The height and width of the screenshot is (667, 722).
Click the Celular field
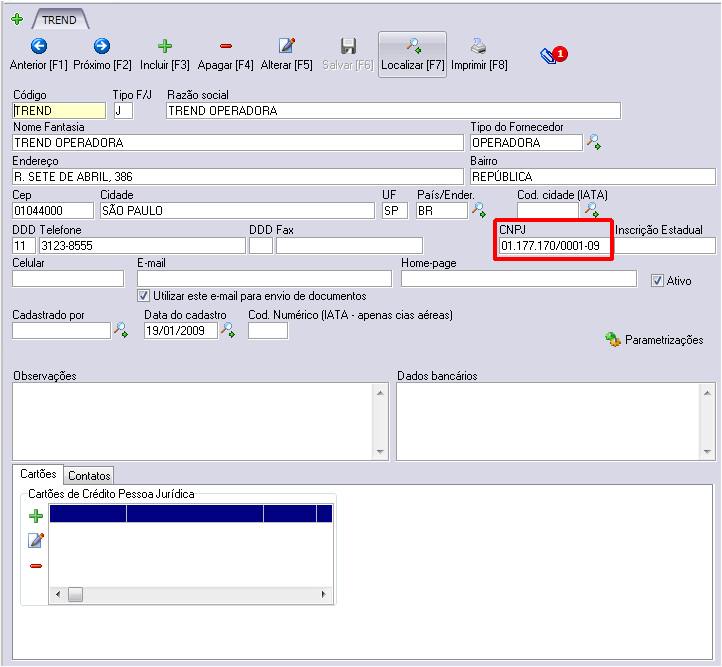pos(68,279)
